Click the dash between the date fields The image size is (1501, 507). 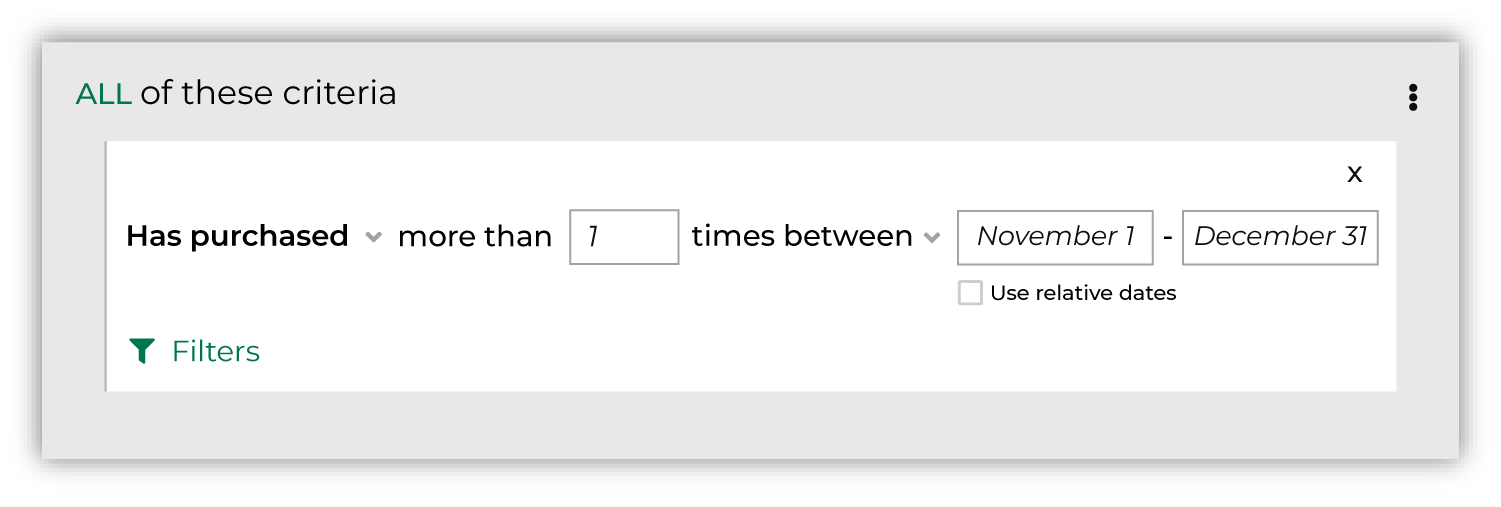1167,238
